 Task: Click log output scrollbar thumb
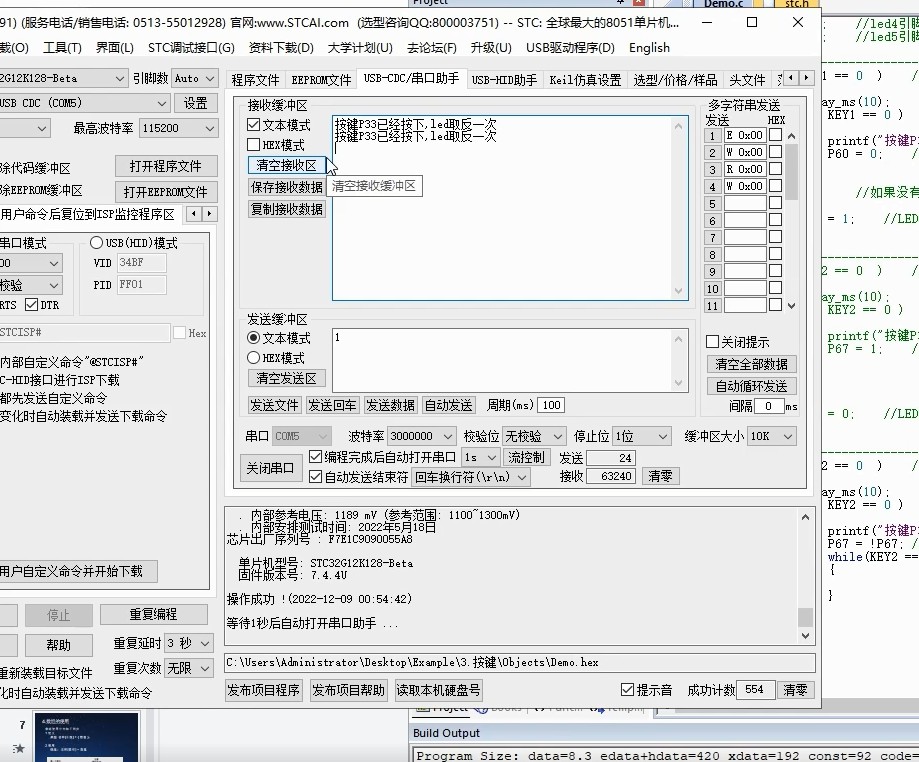(805, 617)
